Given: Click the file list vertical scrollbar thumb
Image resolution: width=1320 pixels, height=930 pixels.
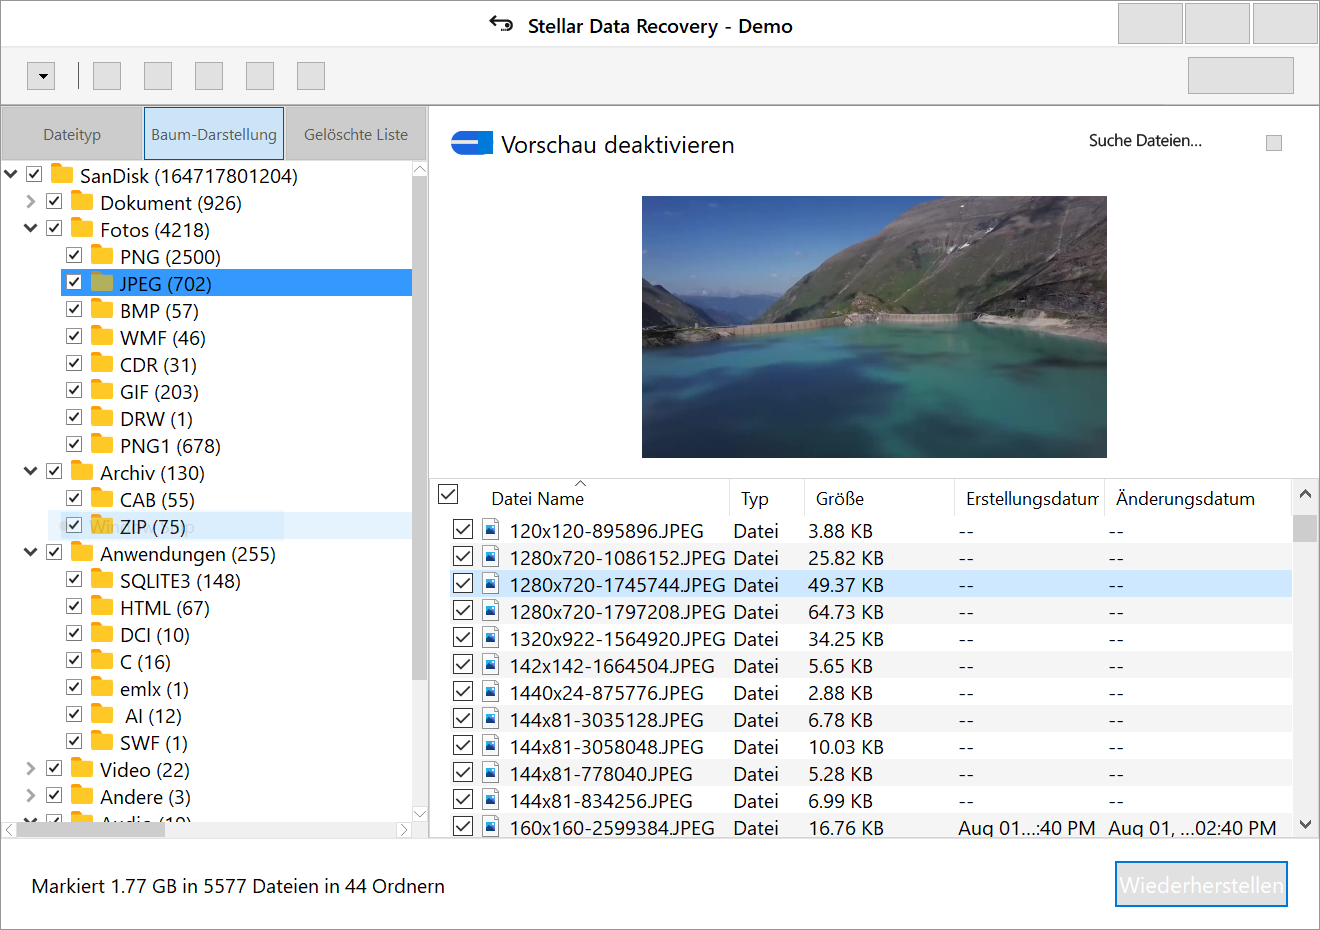Looking at the screenshot, I should click(1305, 528).
